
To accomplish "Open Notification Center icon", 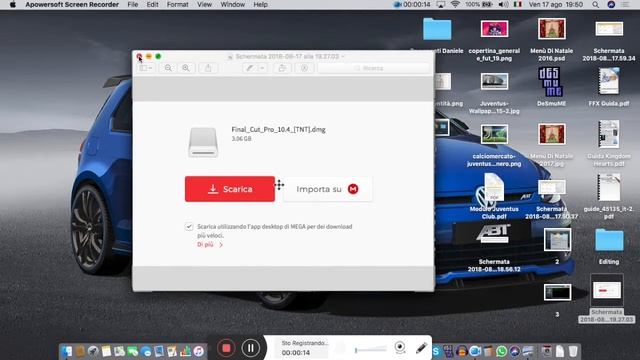I will point(625,4).
